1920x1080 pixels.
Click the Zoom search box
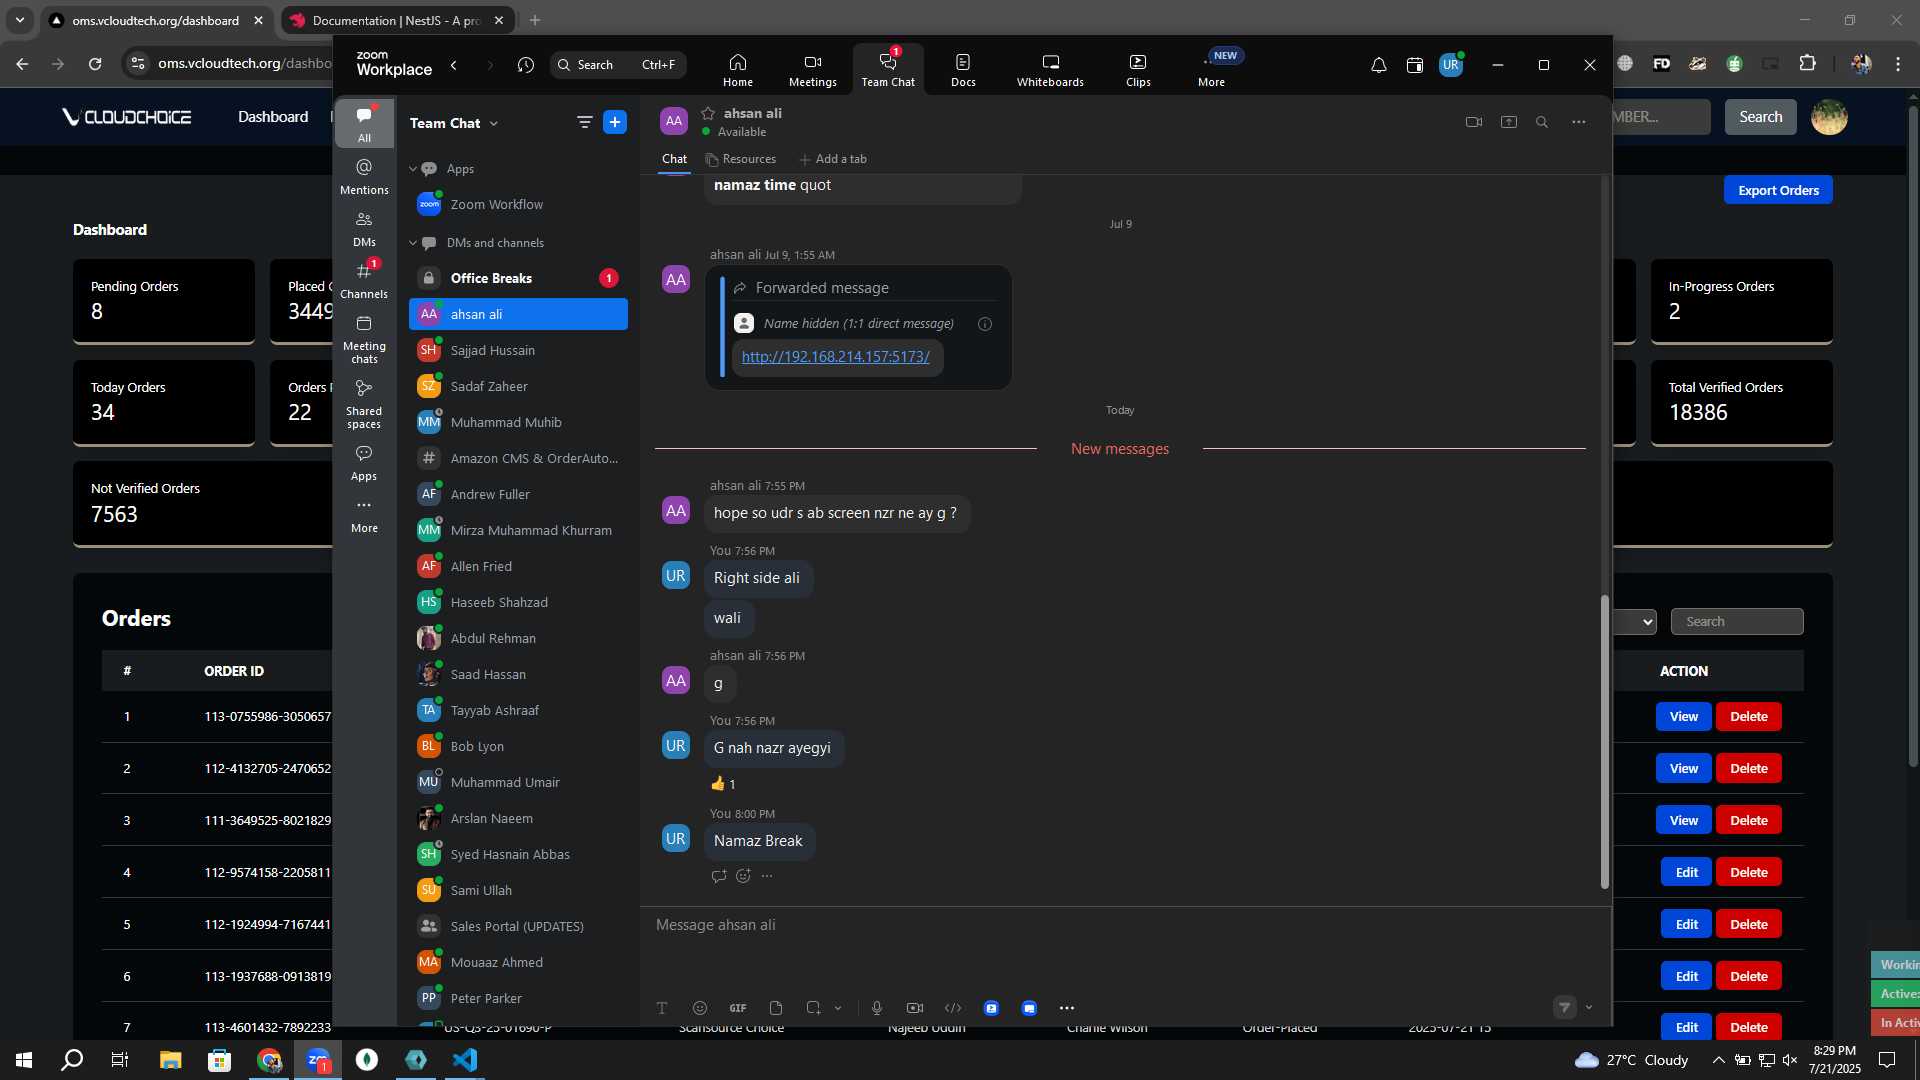[x=618, y=65]
